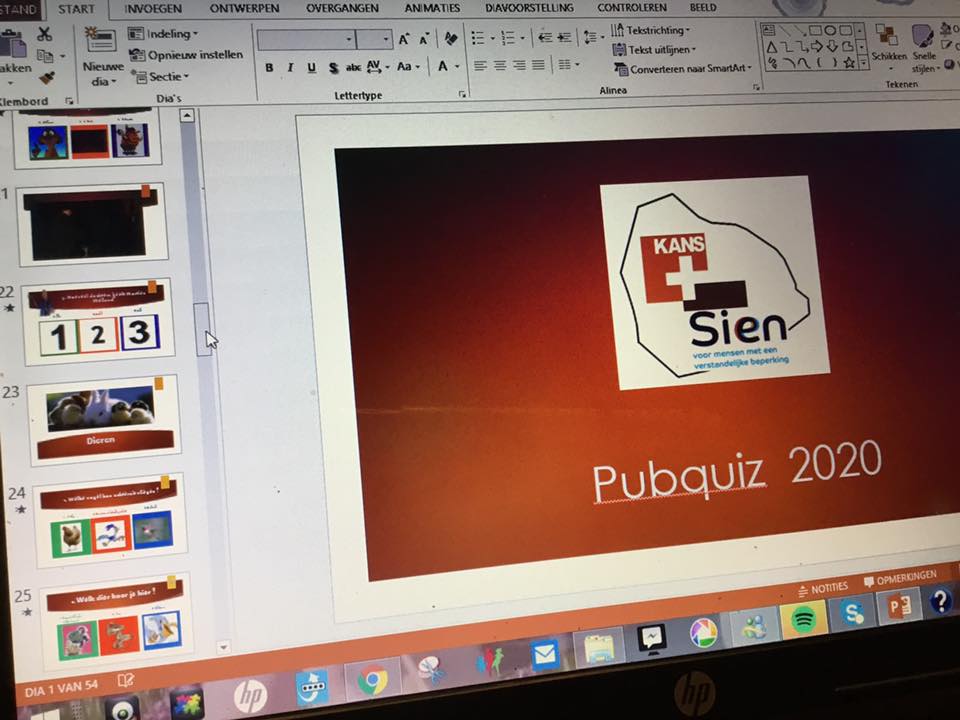Align text right

tap(519, 65)
